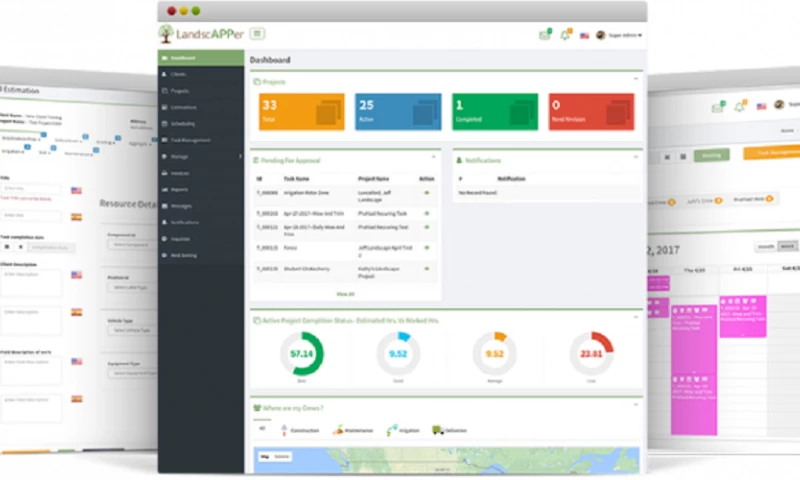The image size is (800, 480).
Task: Filter crews by Construction
Action: (x=300, y=431)
